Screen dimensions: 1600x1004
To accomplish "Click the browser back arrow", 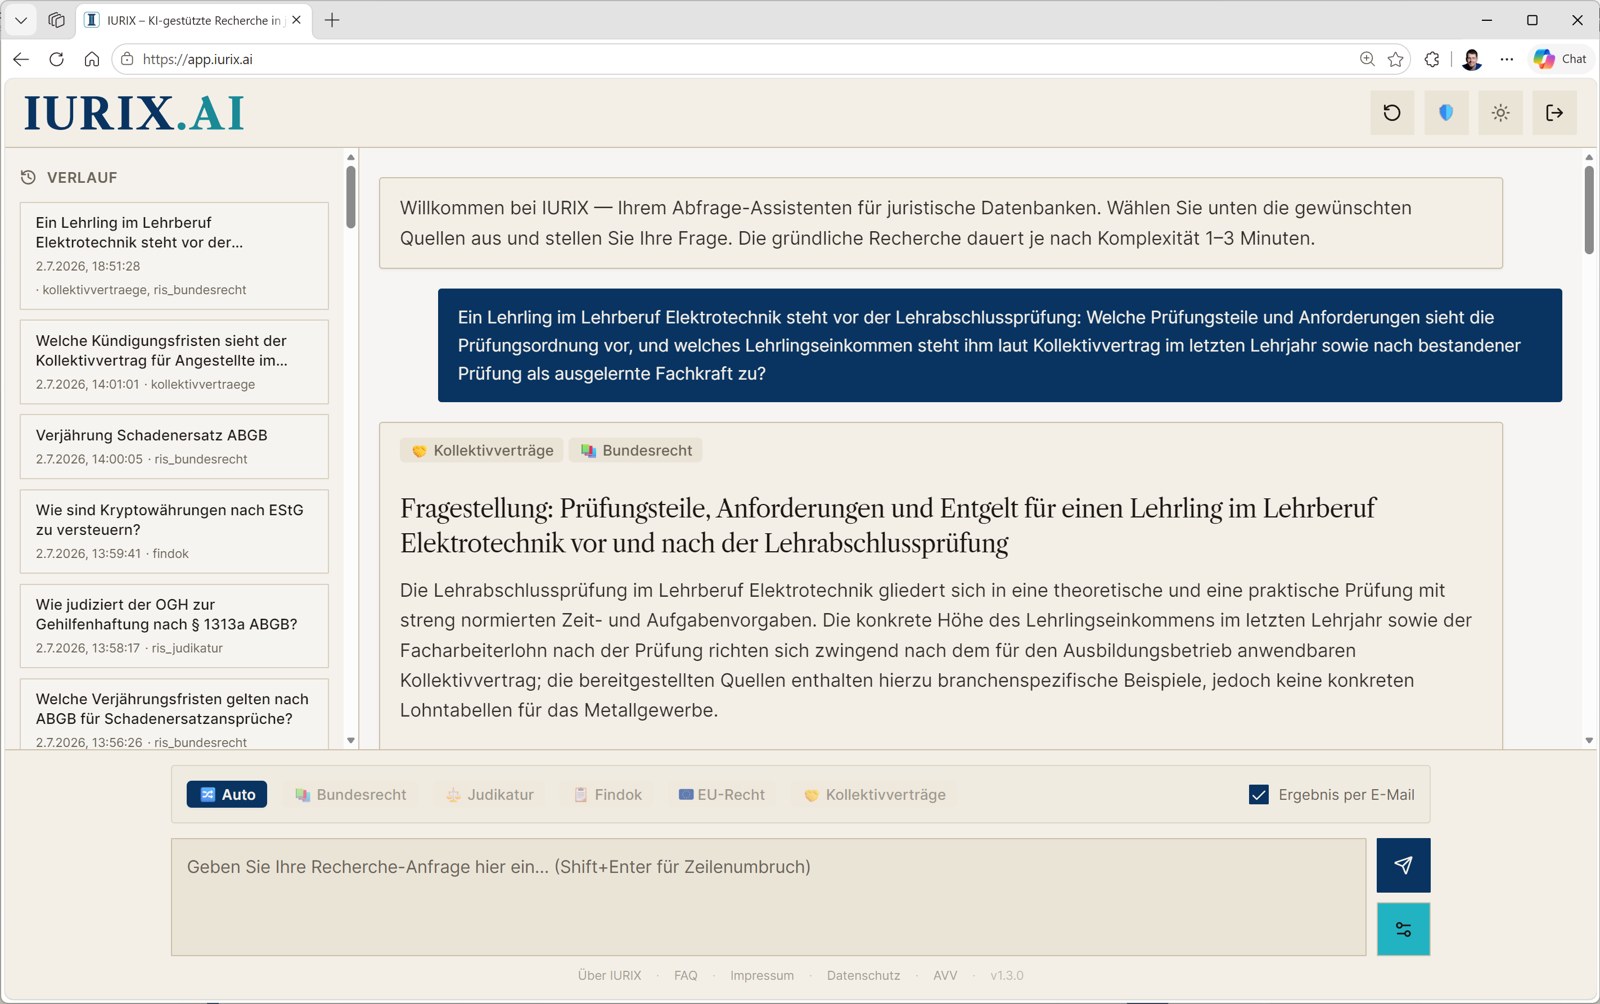I will [21, 59].
